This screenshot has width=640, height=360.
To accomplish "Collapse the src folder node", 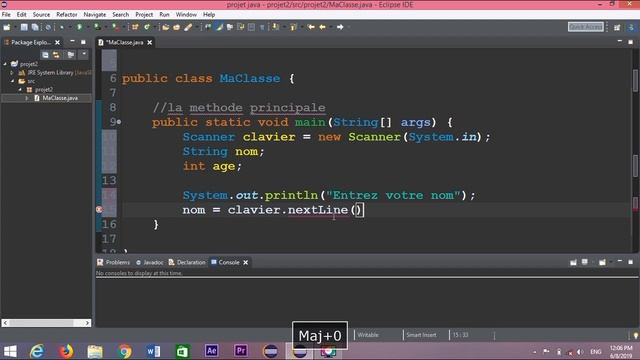I will pyautogui.click(x=12, y=81).
